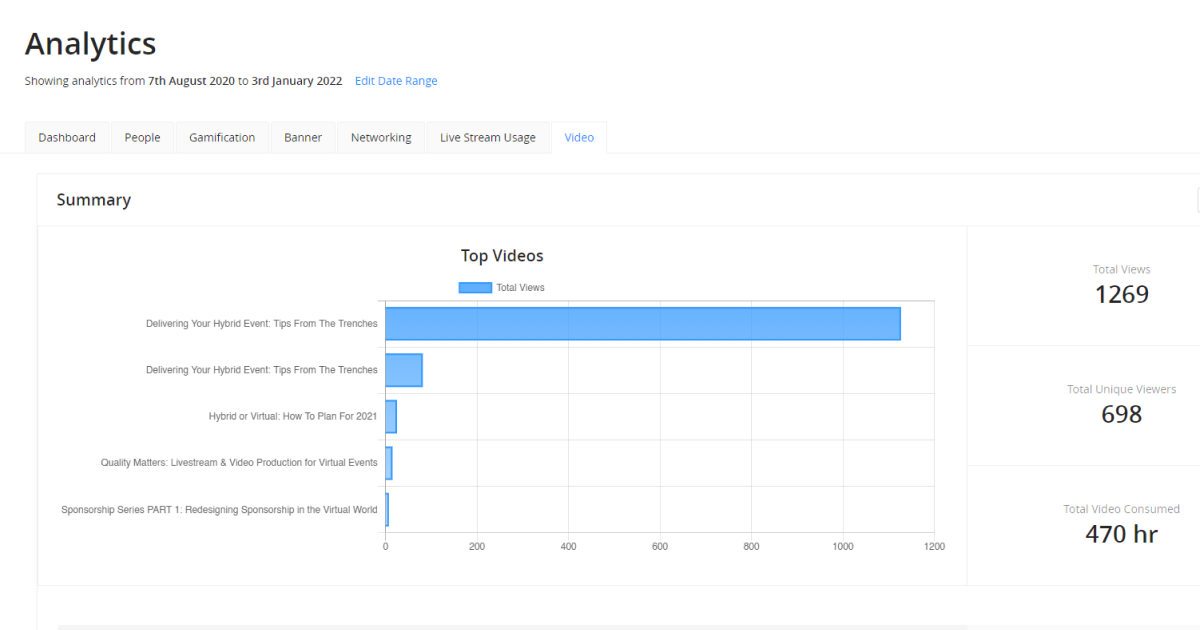Click the second-longest bar in the chart
Image resolution: width=1200 pixels, height=630 pixels.
coord(403,370)
